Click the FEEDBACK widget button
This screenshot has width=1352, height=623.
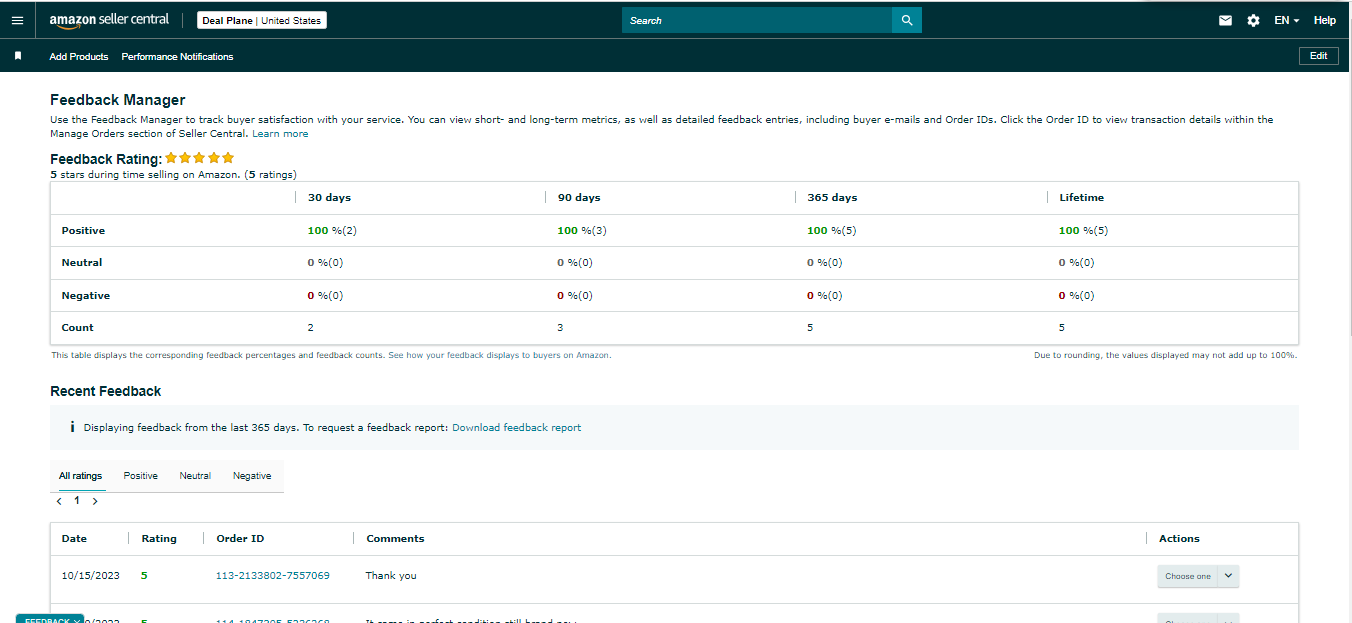(x=50, y=619)
